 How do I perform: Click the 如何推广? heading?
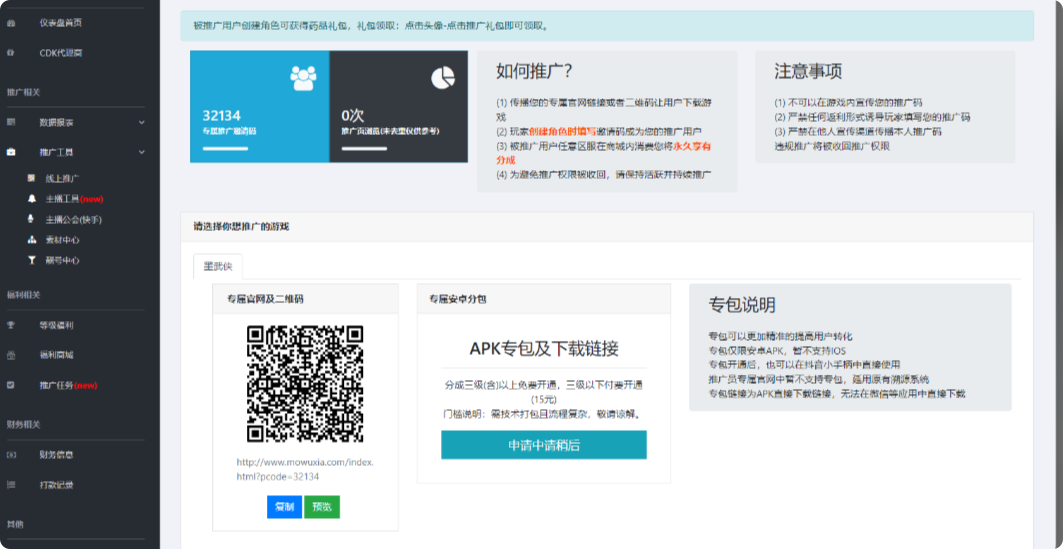pyautogui.click(x=535, y=71)
